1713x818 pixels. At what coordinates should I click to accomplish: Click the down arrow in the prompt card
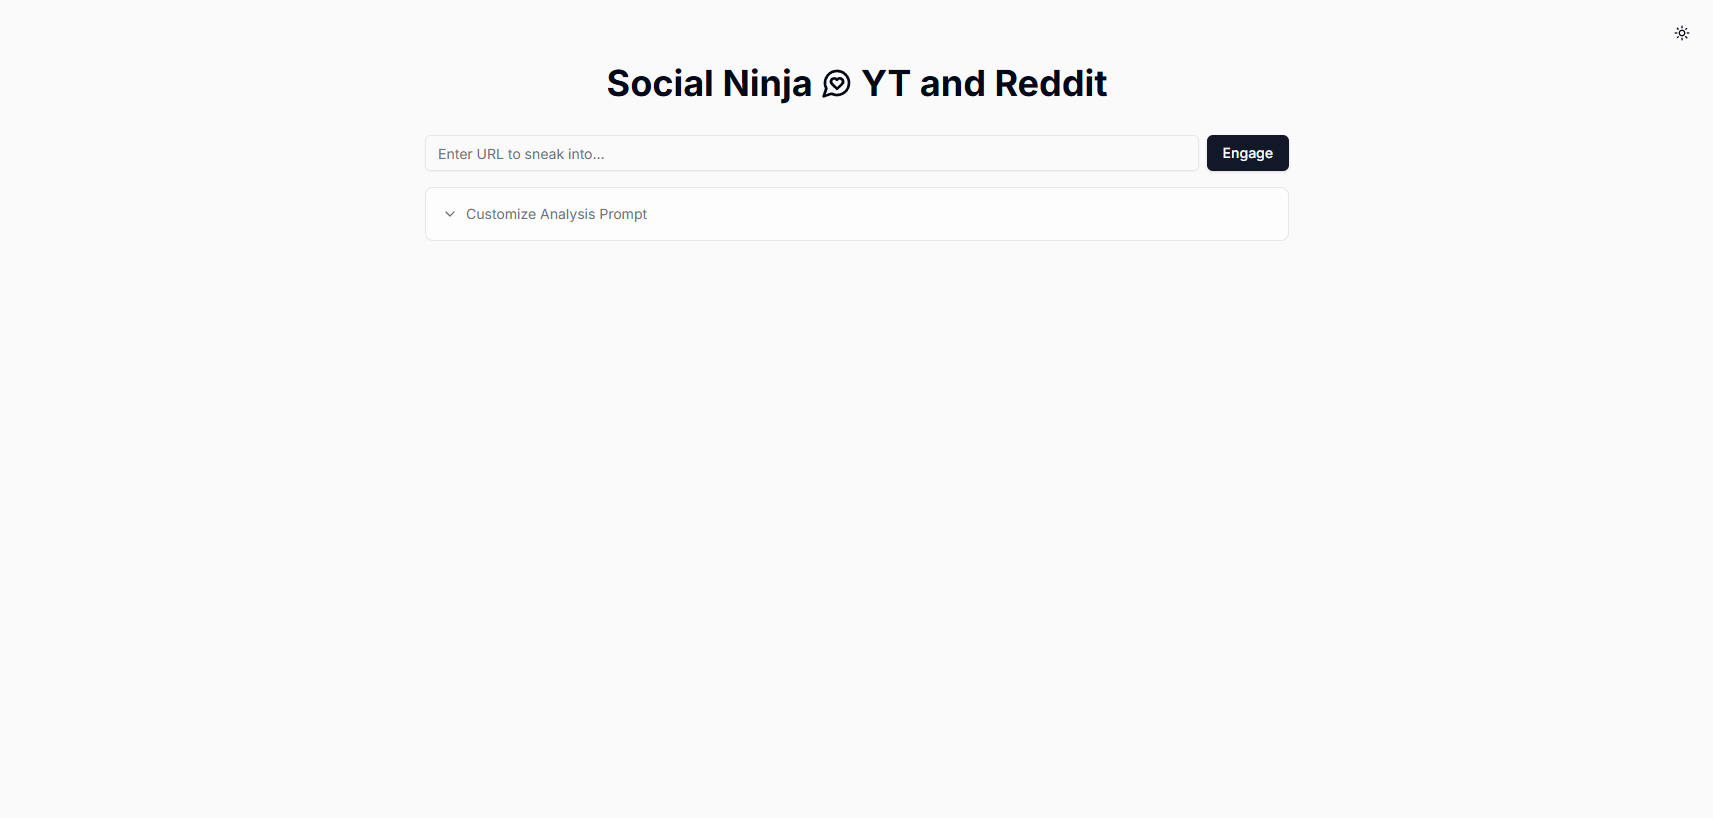[x=450, y=214]
